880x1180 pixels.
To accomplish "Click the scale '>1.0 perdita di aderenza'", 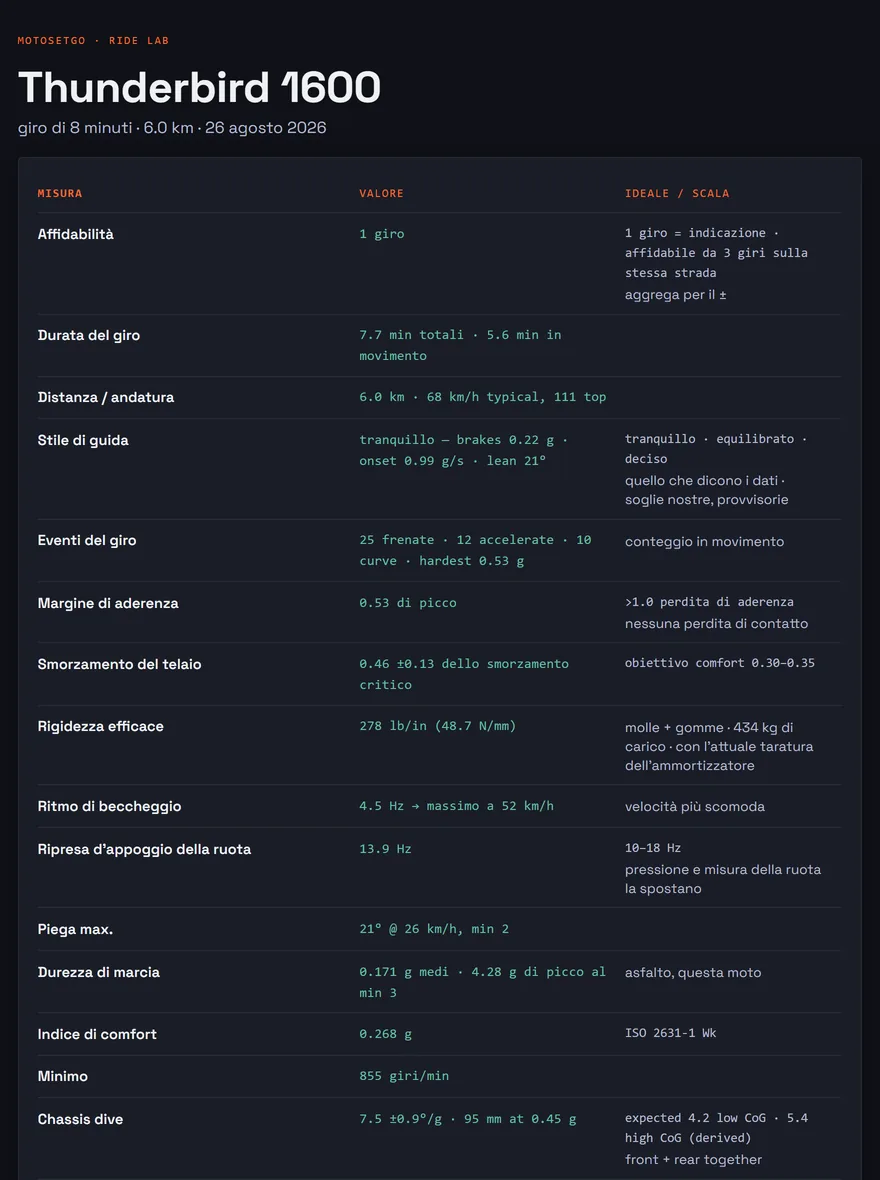I will pos(709,602).
